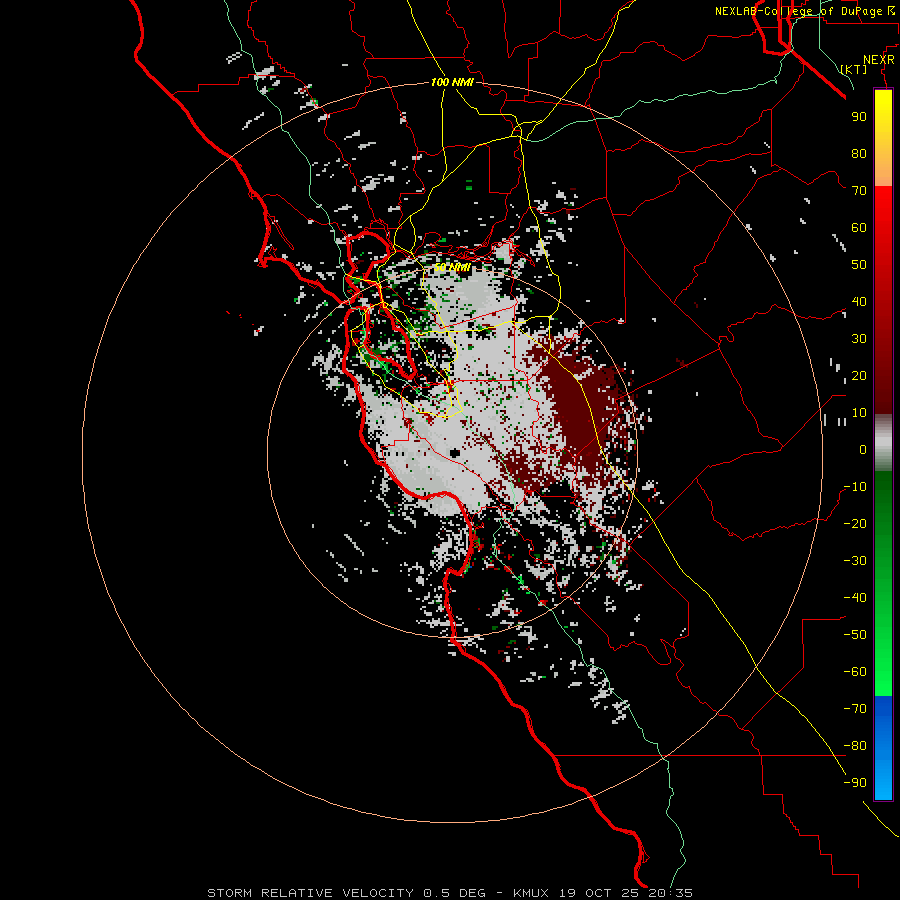Image resolution: width=900 pixels, height=900 pixels.
Task: Click the 40 knot scale label
Action: coord(859,301)
